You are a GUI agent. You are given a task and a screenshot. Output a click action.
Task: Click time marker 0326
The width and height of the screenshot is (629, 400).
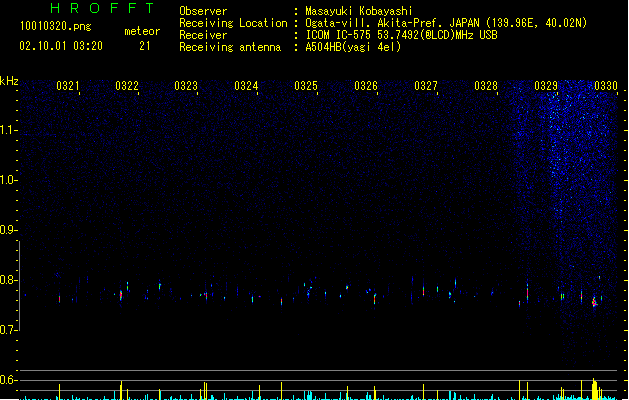tap(366, 86)
